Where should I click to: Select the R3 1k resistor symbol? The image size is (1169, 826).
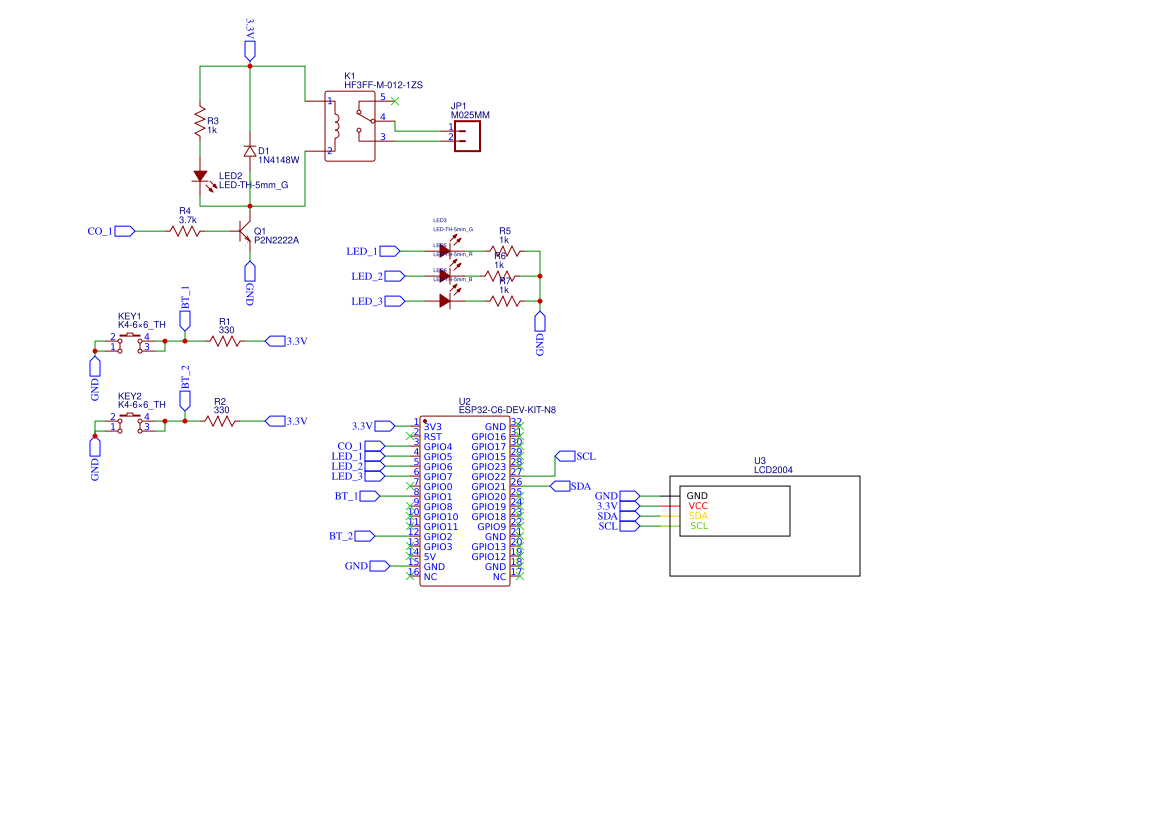[x=201, y=123]
